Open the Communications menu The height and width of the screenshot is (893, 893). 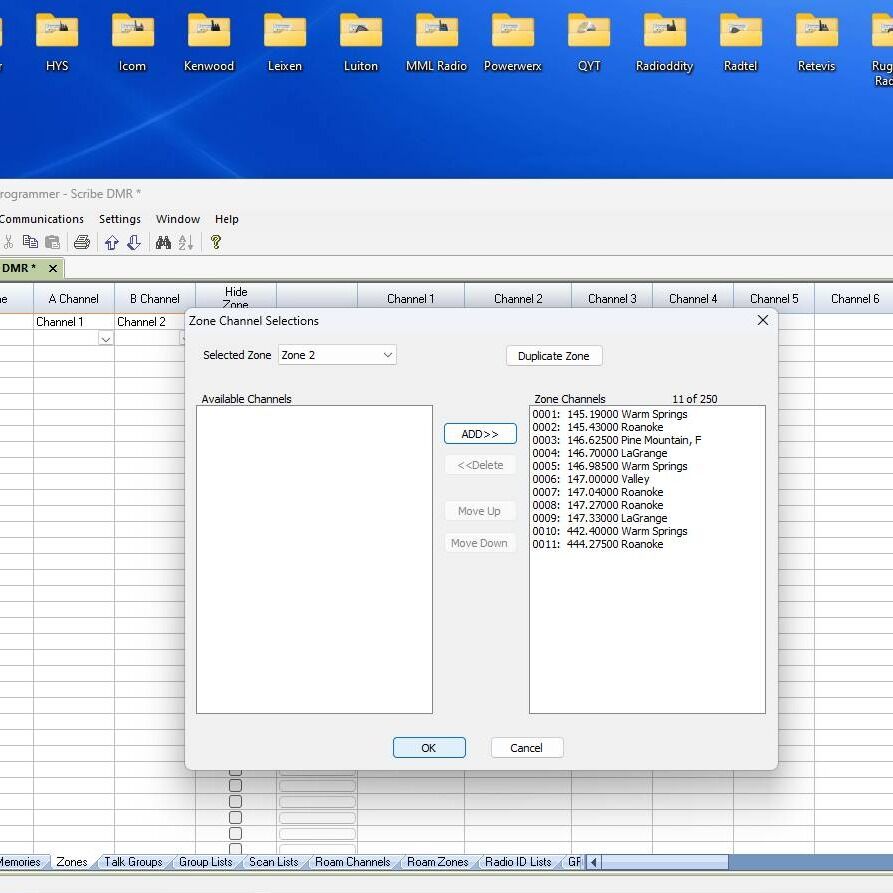[41, 219]
